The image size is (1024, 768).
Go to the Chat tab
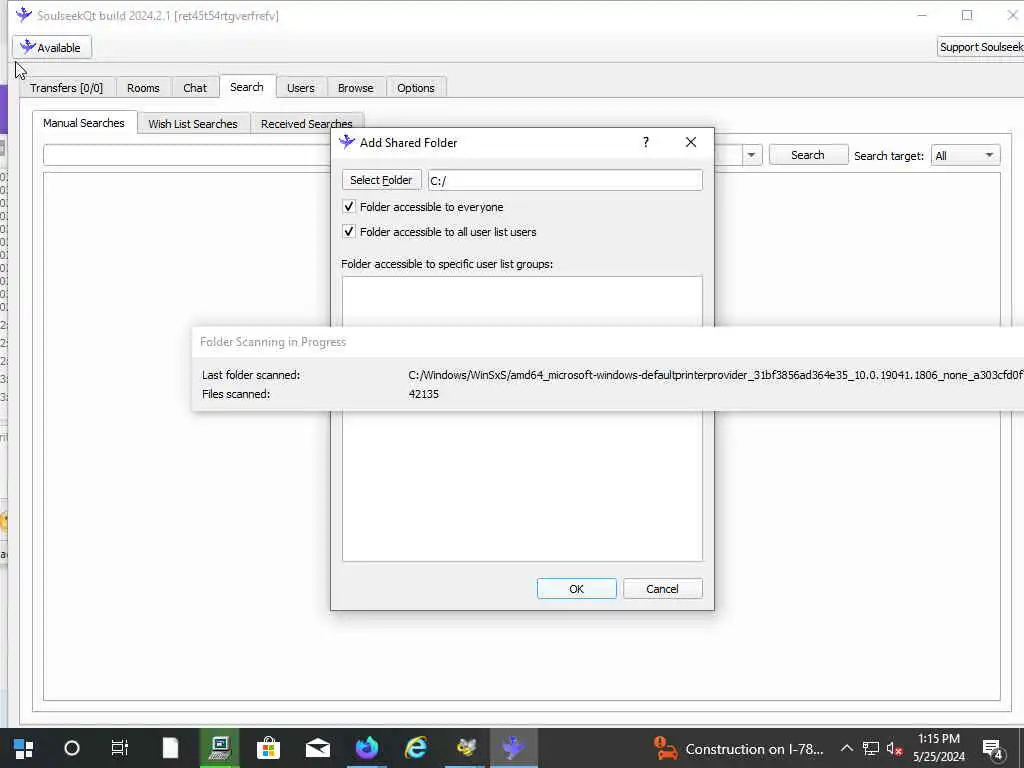pyautogui.click(x=195, y=88)
